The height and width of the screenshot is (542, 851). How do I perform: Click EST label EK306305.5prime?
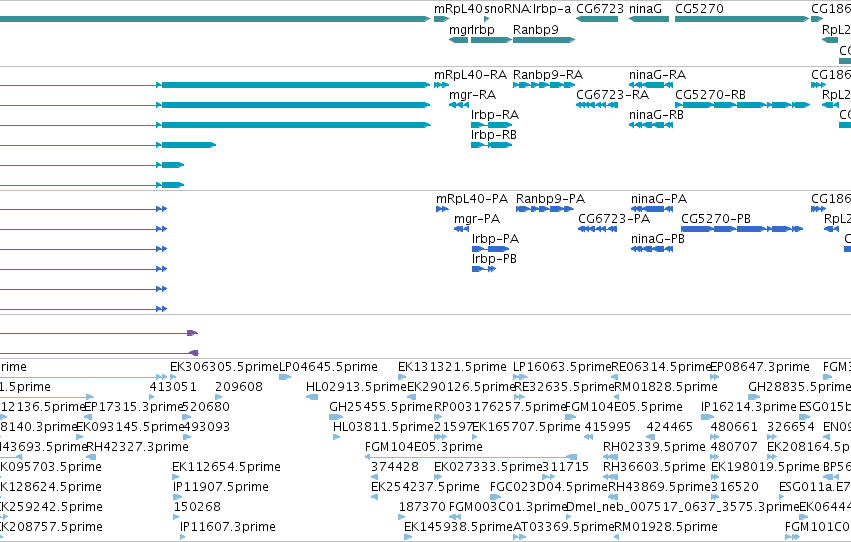pos(224,367)
